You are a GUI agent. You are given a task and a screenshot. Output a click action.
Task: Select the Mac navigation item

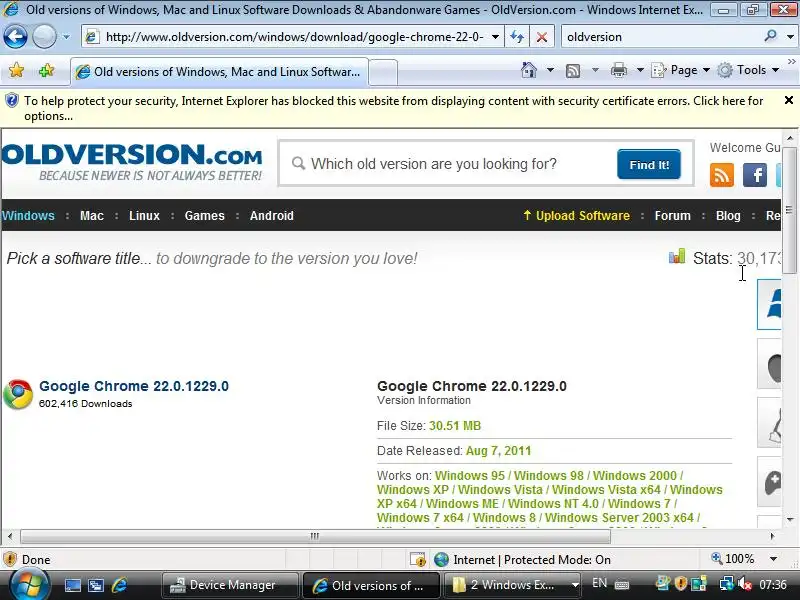(92, 216)
